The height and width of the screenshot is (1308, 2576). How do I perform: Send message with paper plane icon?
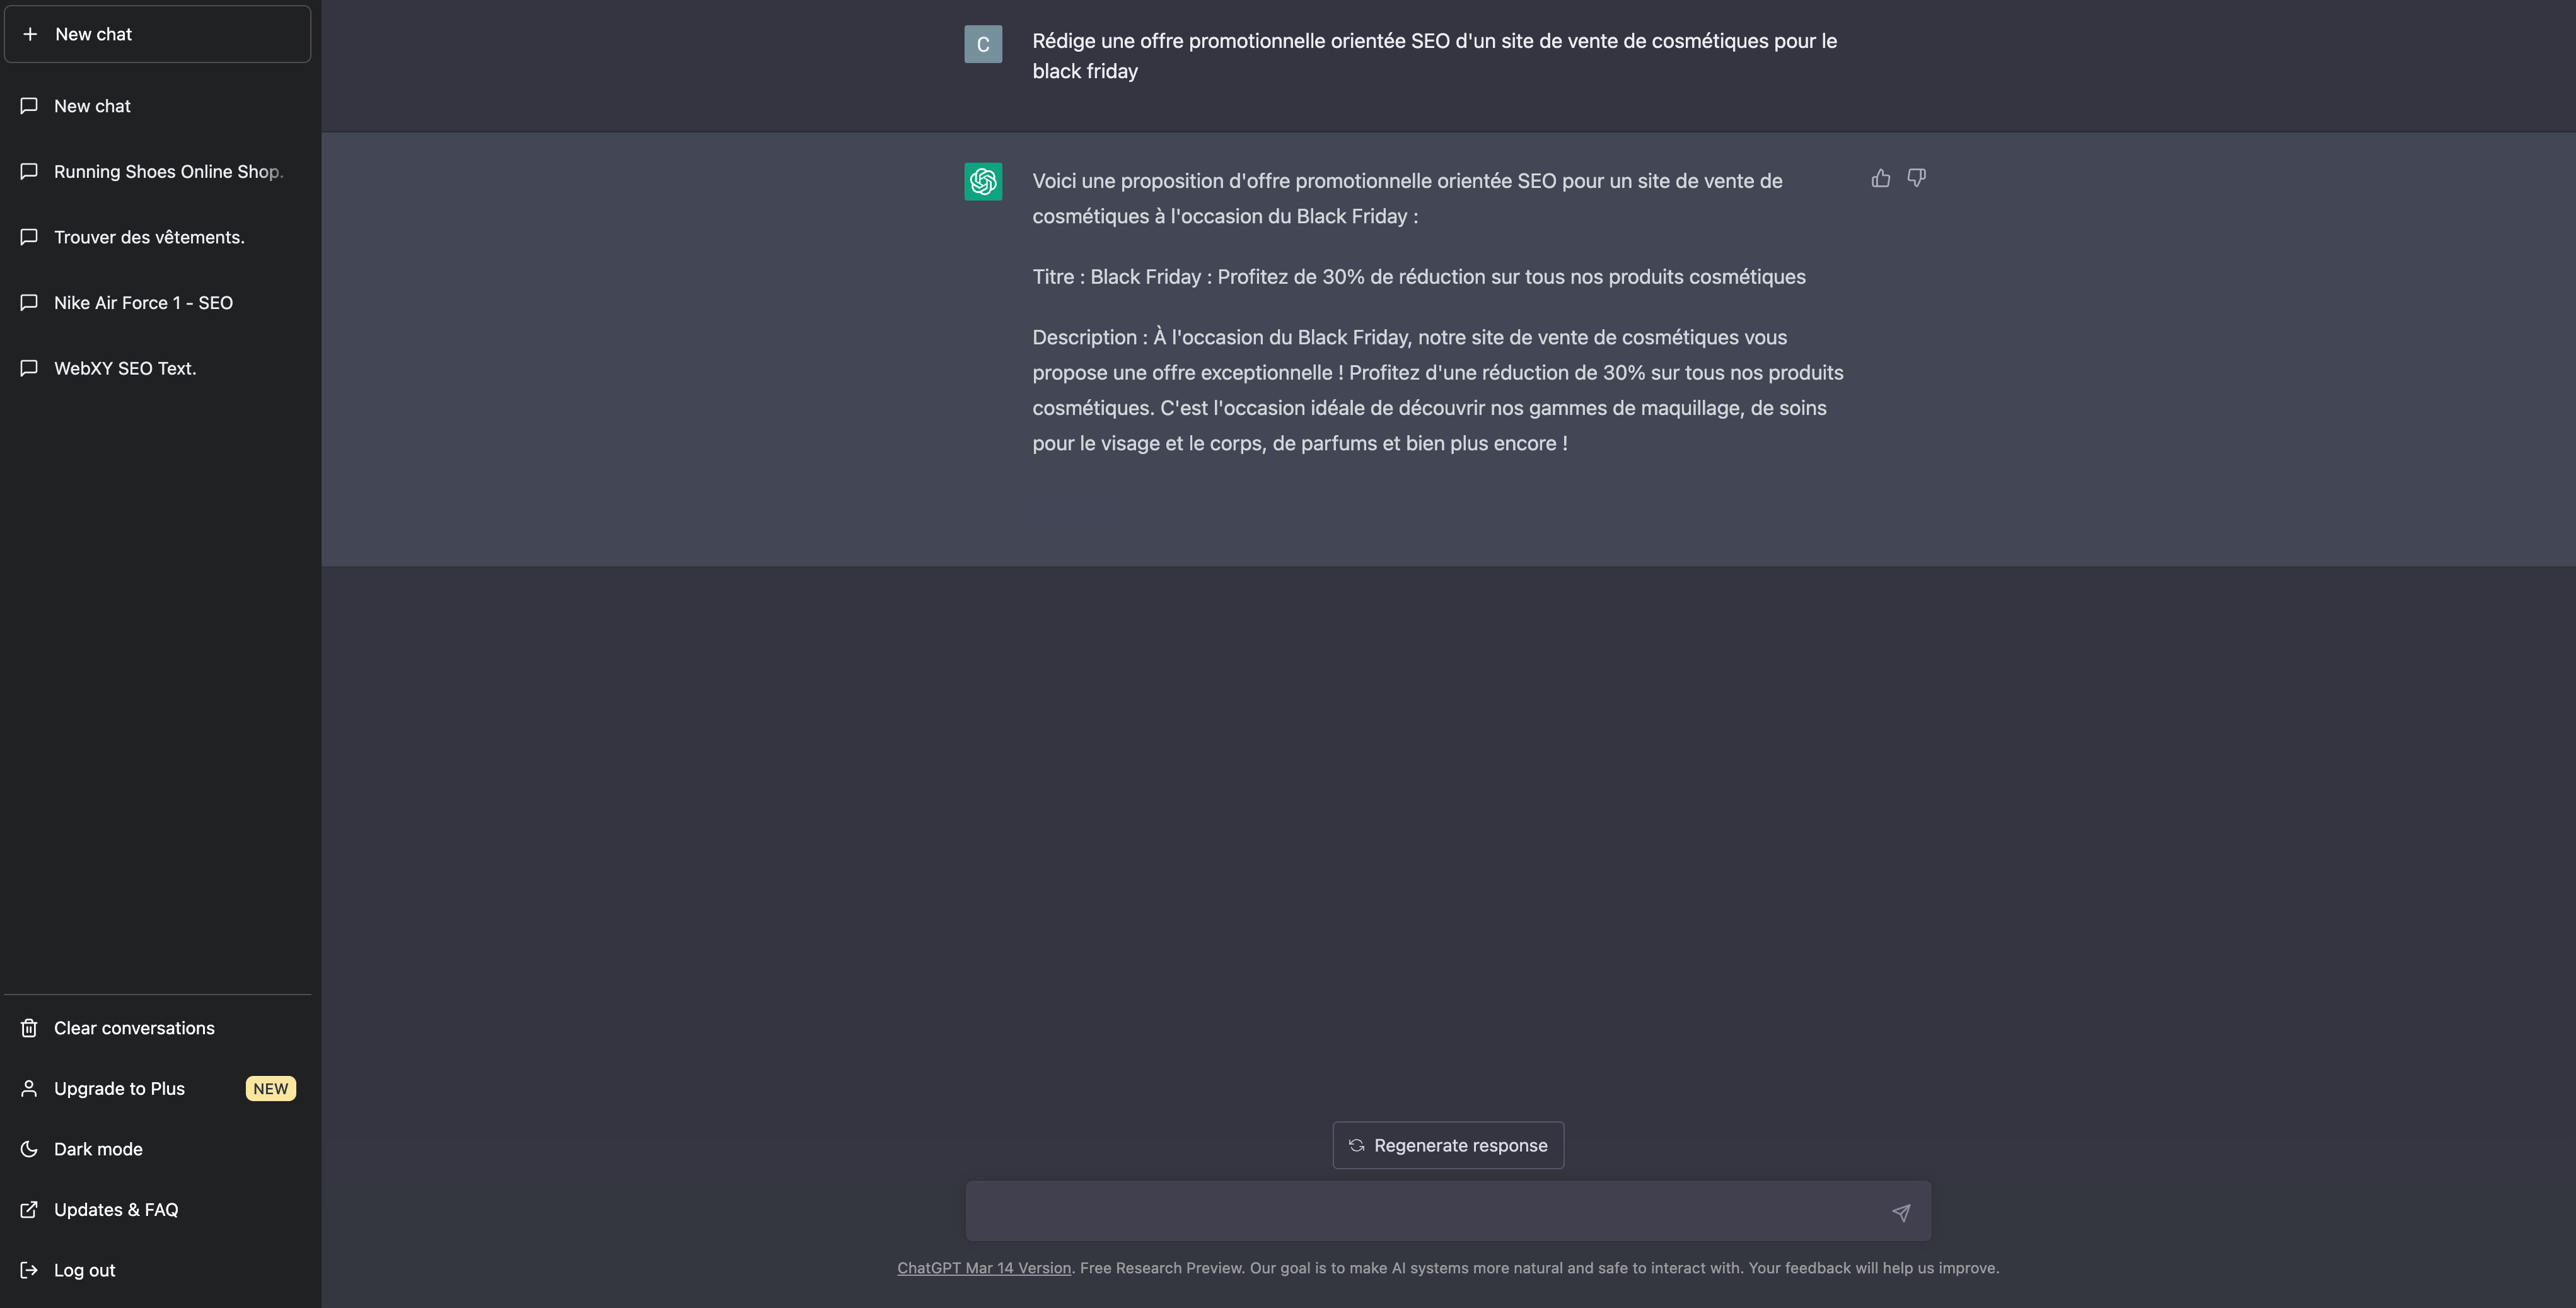[x=1901, y=1212]
